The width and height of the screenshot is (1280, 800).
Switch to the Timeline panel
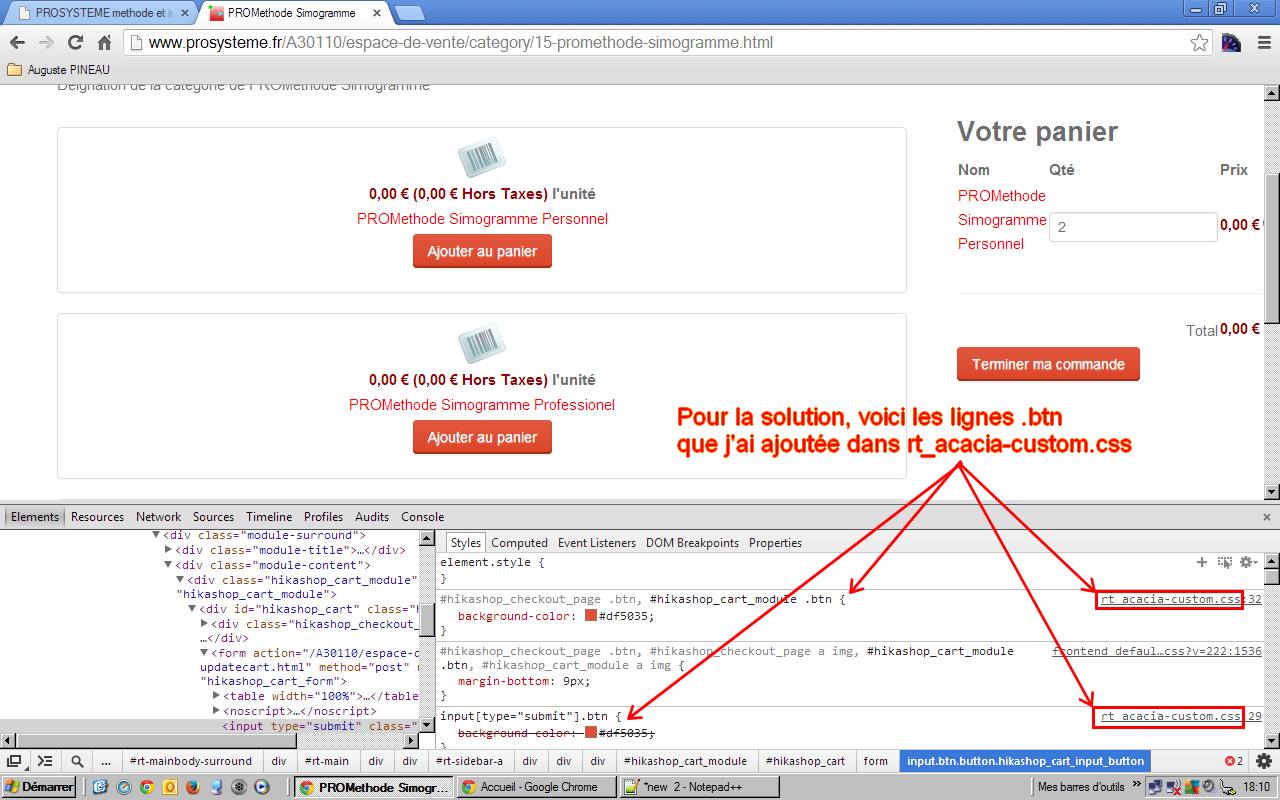tap(269, 517)
